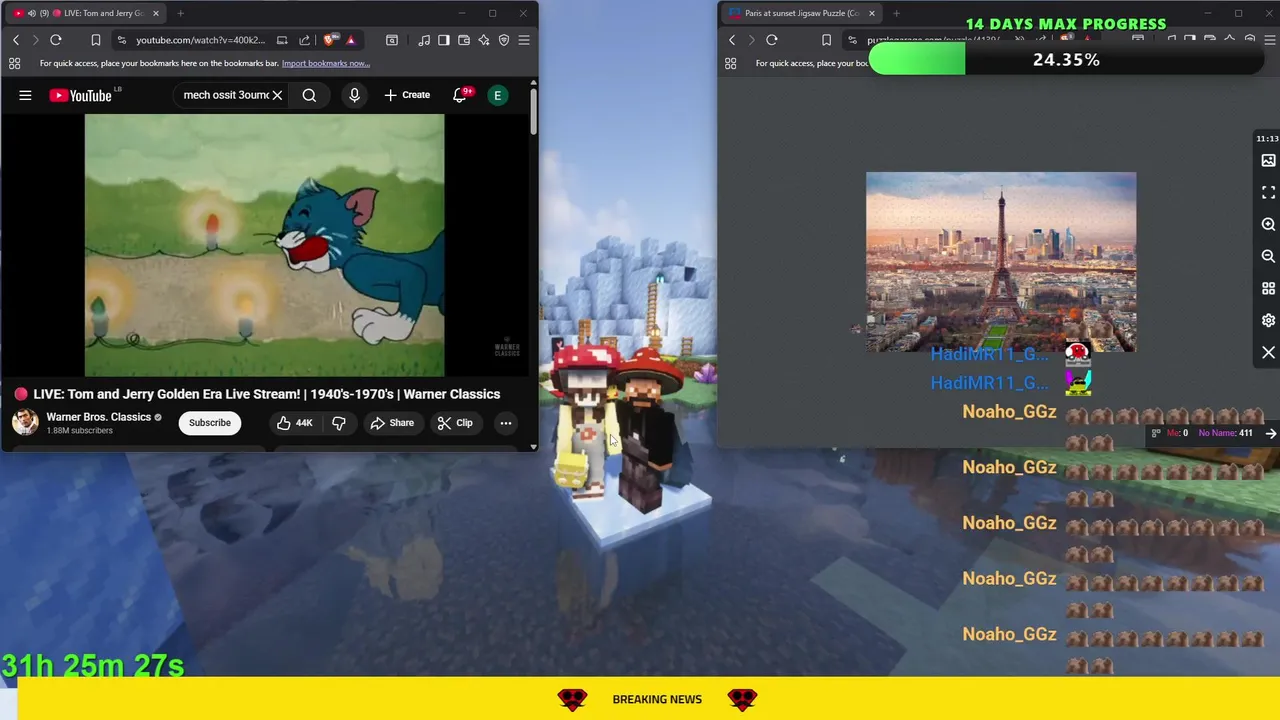Viewport: 1280px width, 720px height.
Task: Open site settings icon in YouTube address bar
Action: coord(121,40)
